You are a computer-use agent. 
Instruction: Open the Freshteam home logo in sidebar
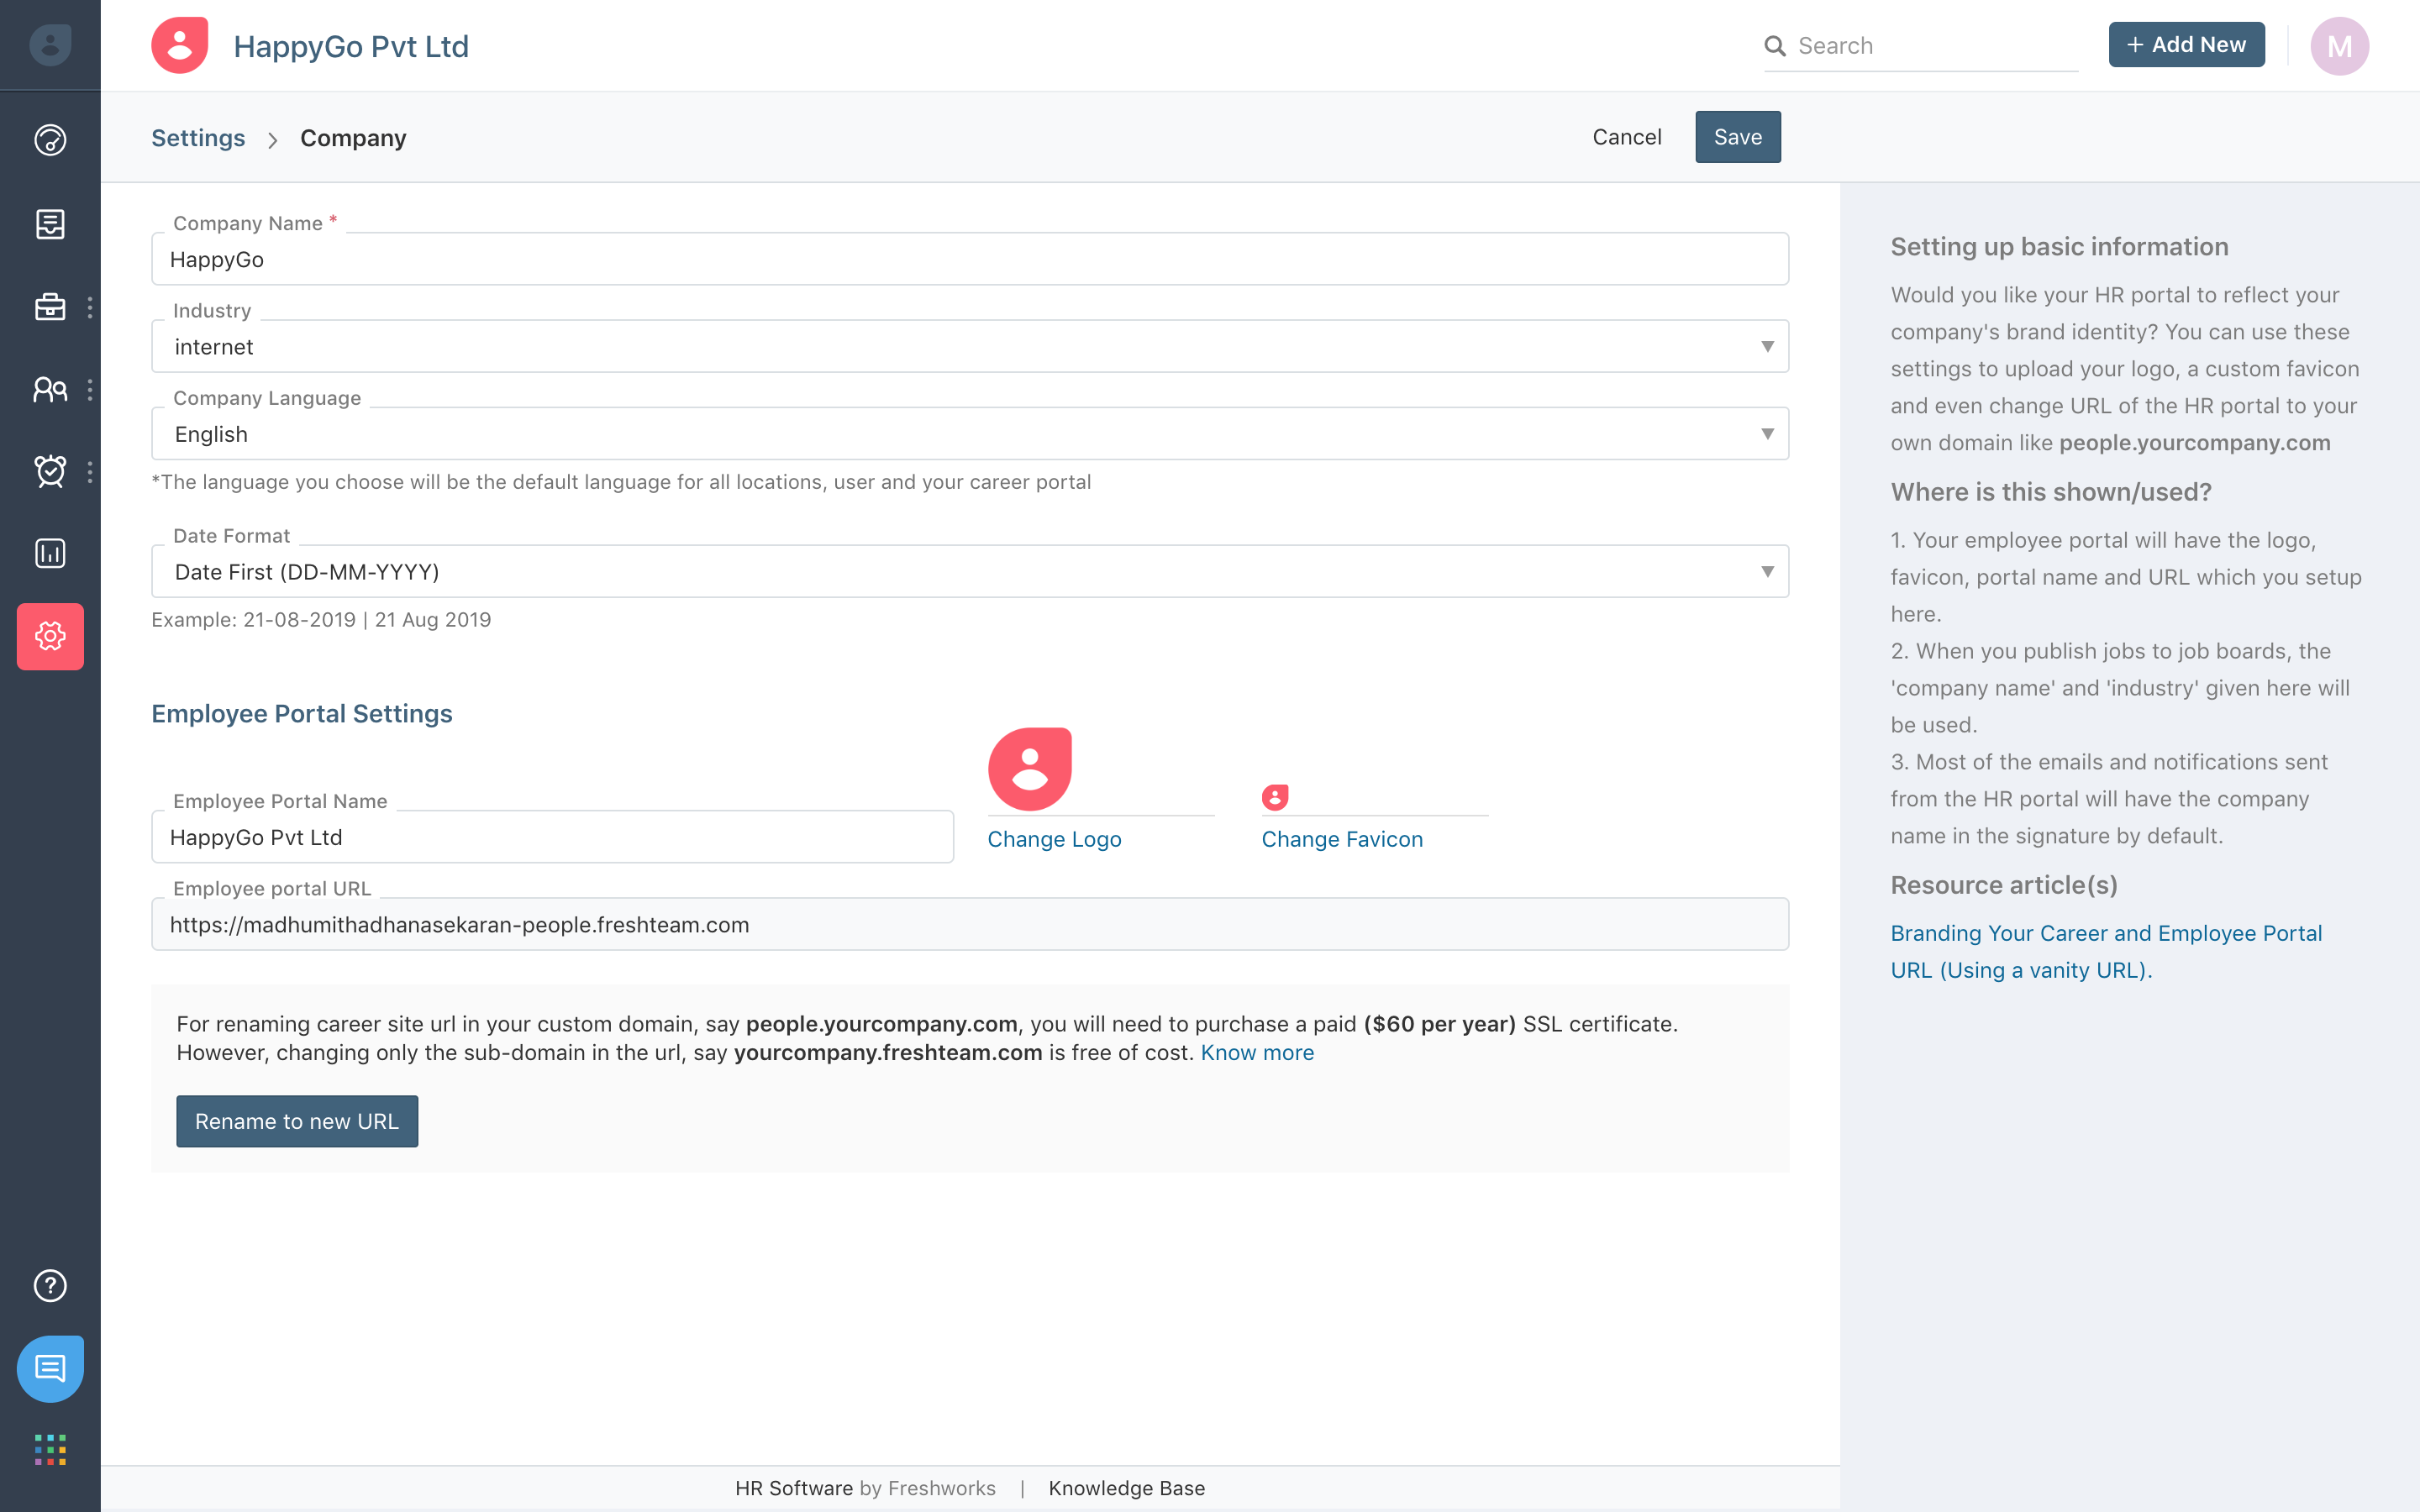(50, 45)
